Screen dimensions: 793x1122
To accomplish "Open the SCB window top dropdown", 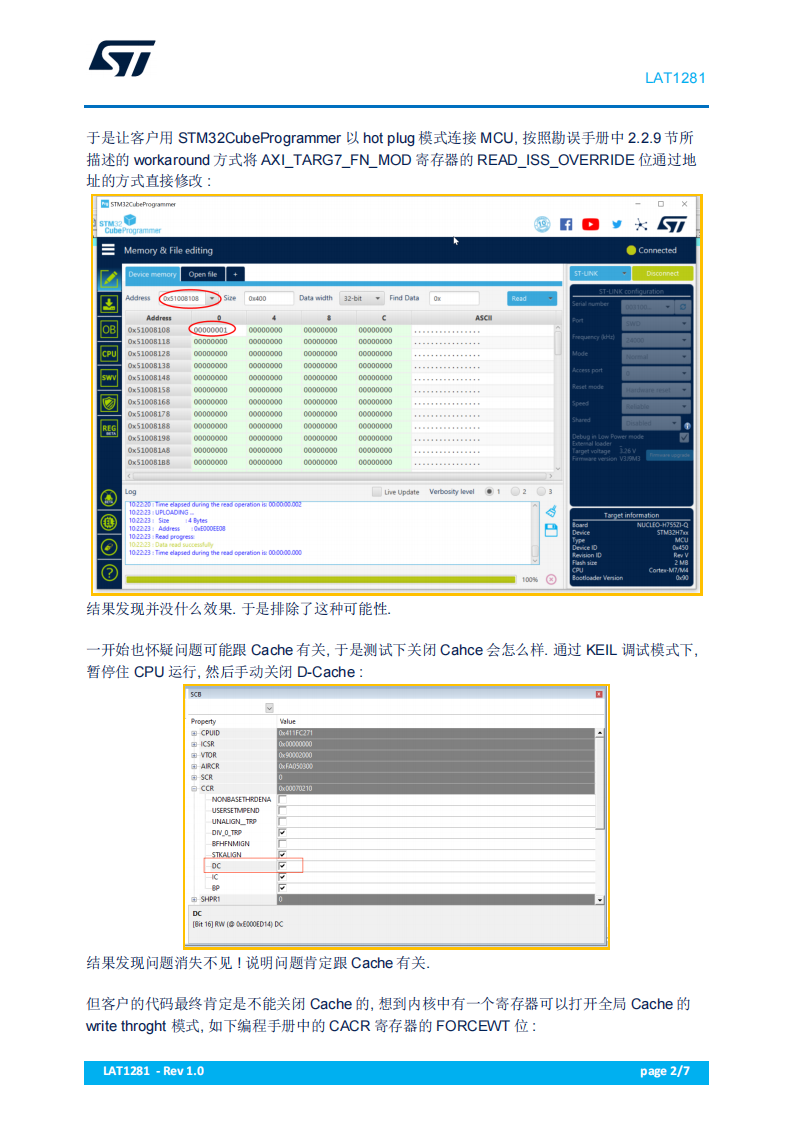I will point(270,708).
